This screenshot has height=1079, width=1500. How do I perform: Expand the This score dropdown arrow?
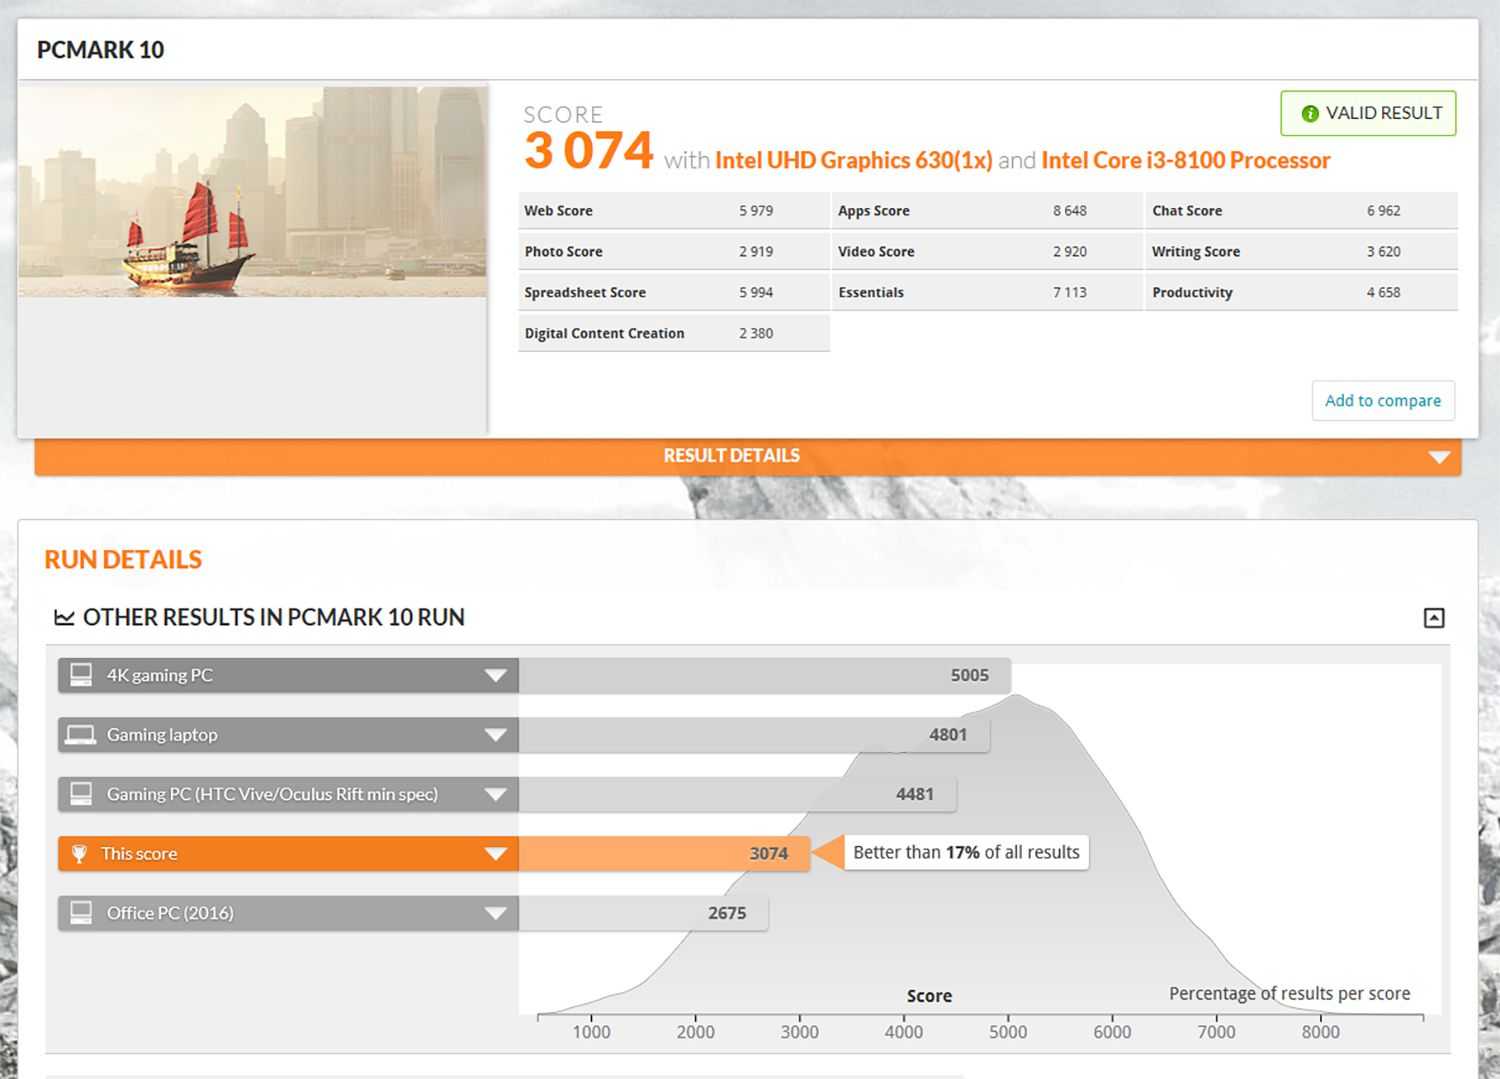point(495,854)
